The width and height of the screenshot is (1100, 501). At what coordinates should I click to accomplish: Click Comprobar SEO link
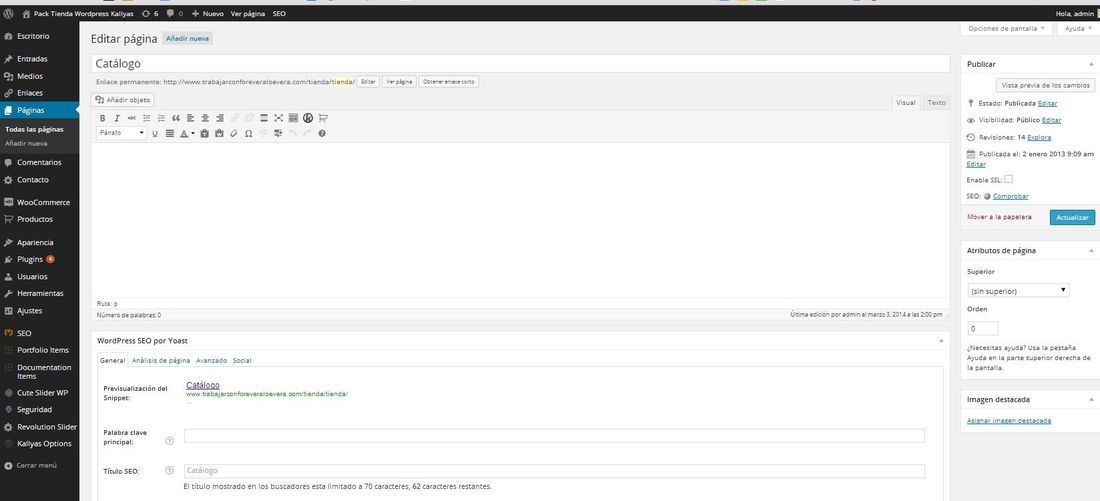tap(1011, 196)
